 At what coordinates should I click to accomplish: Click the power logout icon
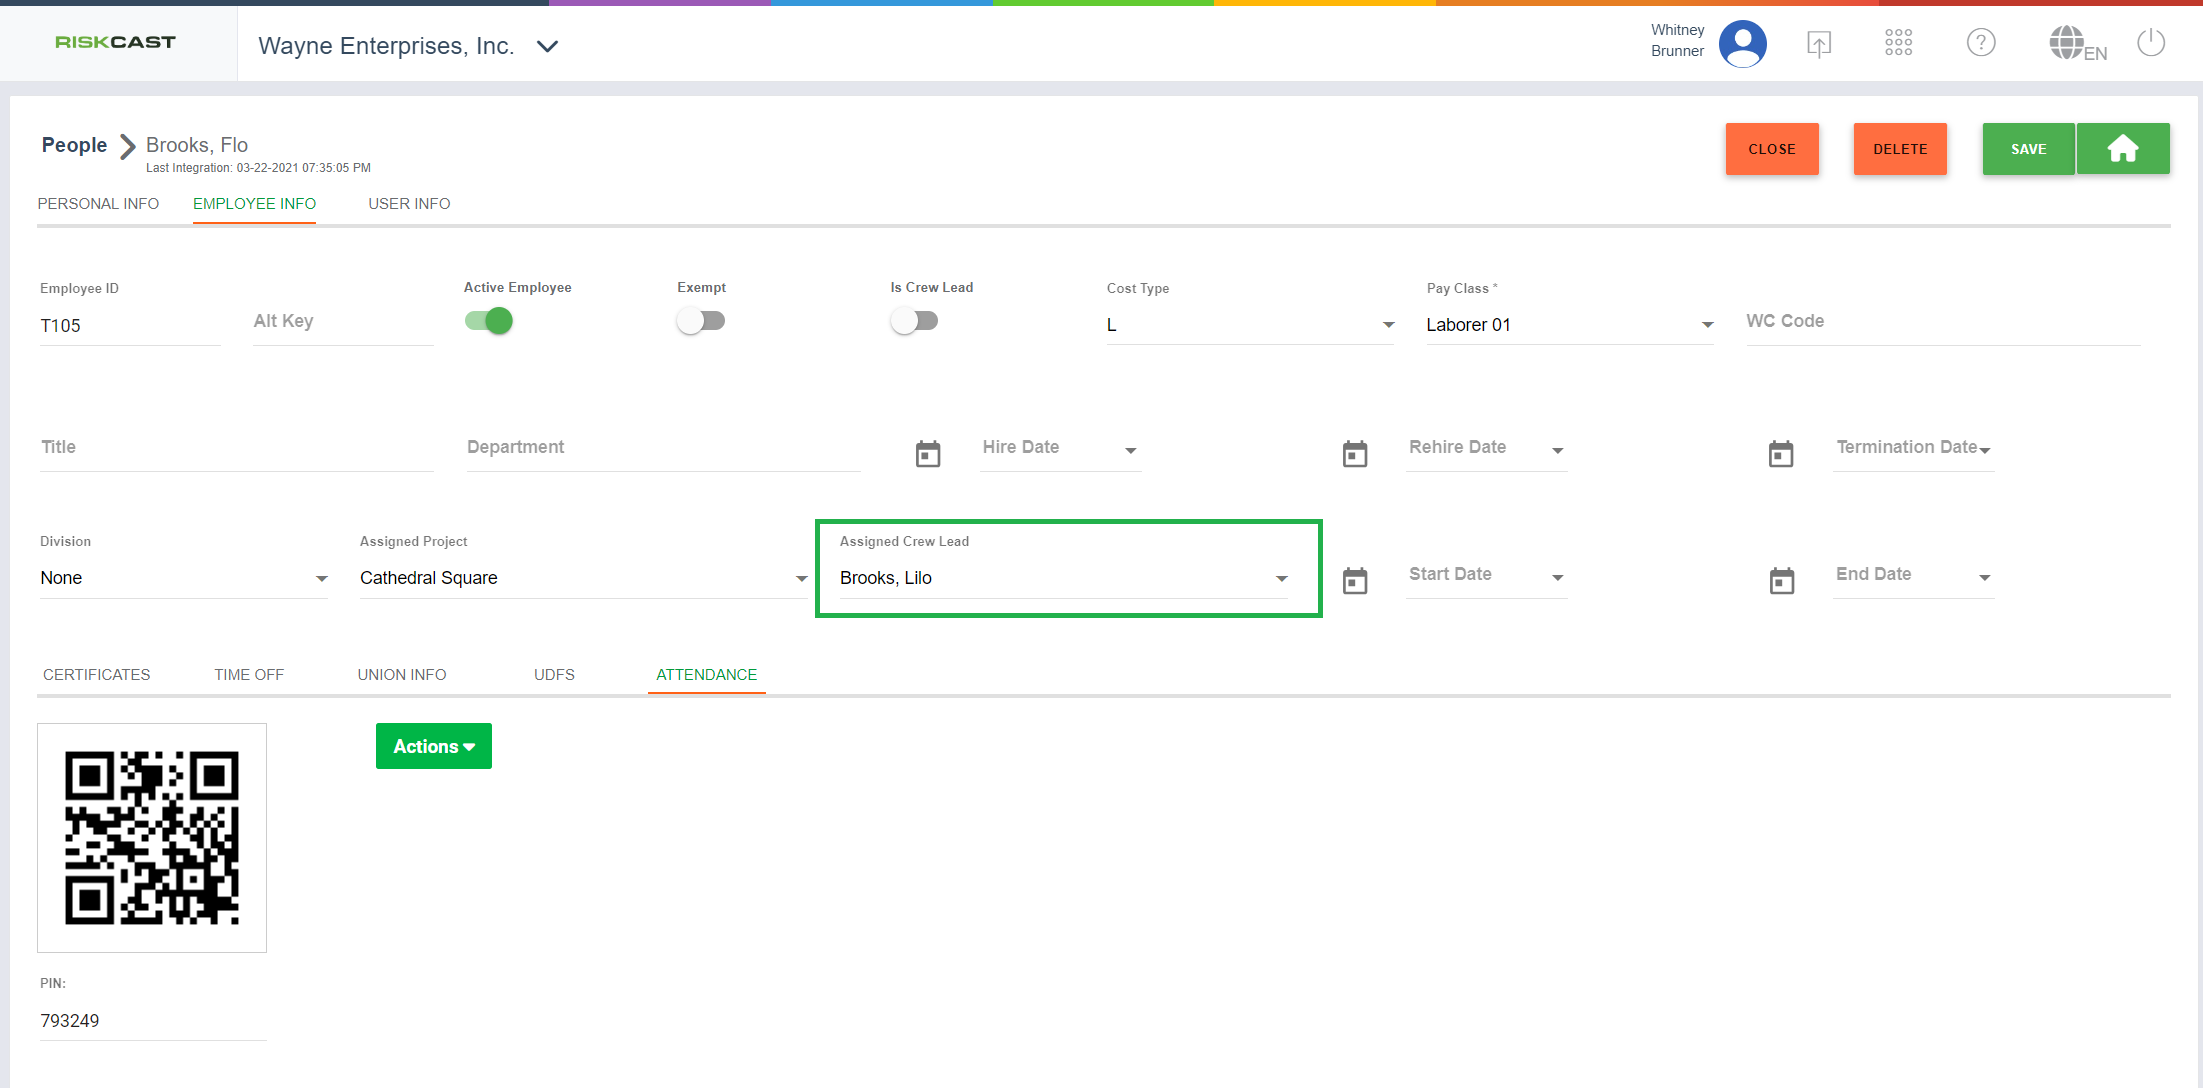(2150, 42)
